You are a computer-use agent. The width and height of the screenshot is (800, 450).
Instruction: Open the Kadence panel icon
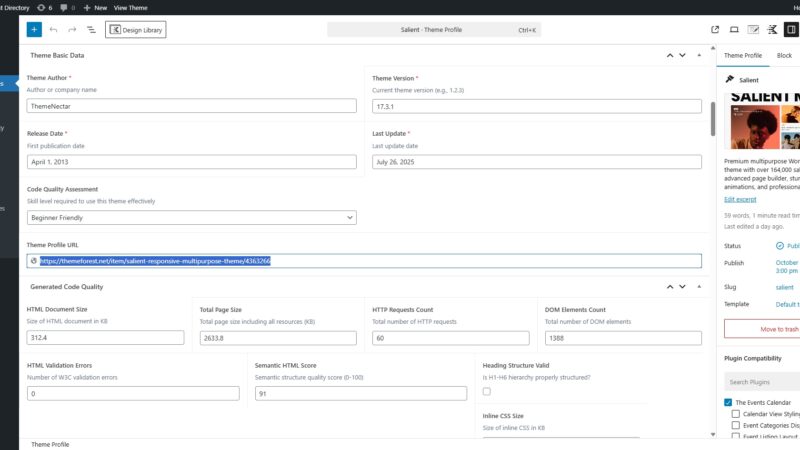772,30
